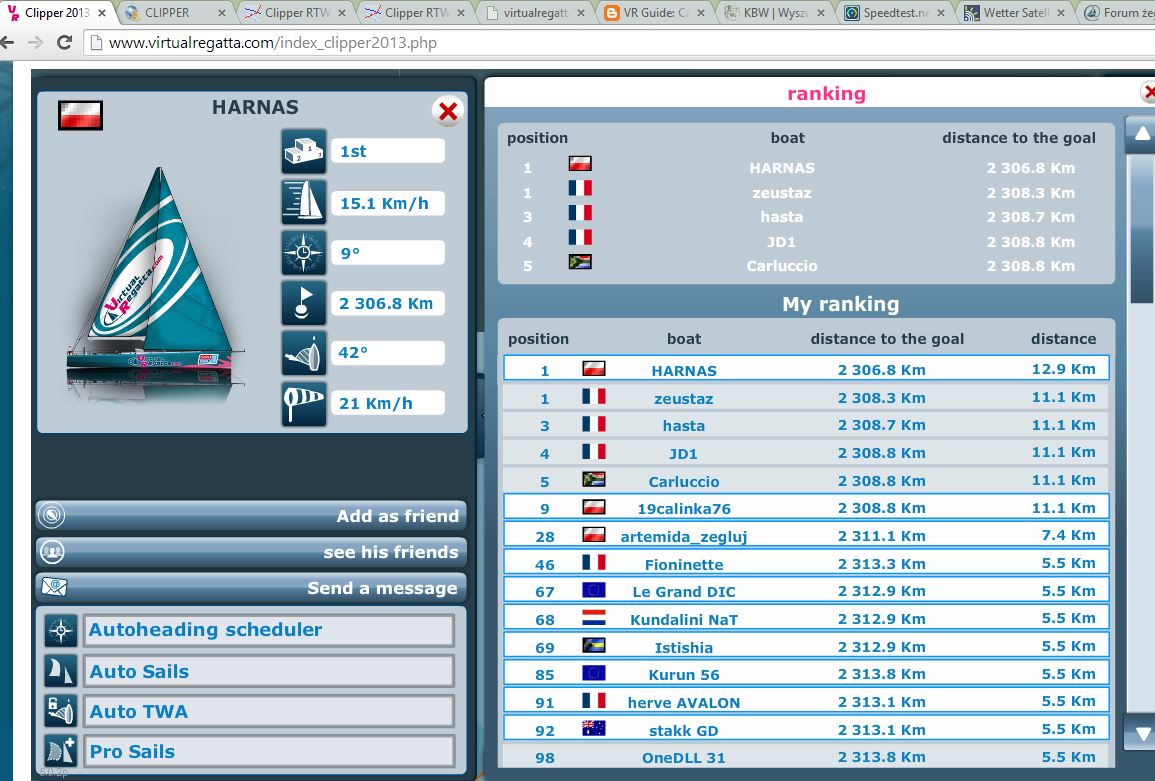Click the round icon on Add as friend
This screenshot has height=781, width=1155.
pyautogui.click(x=52, y=515)
